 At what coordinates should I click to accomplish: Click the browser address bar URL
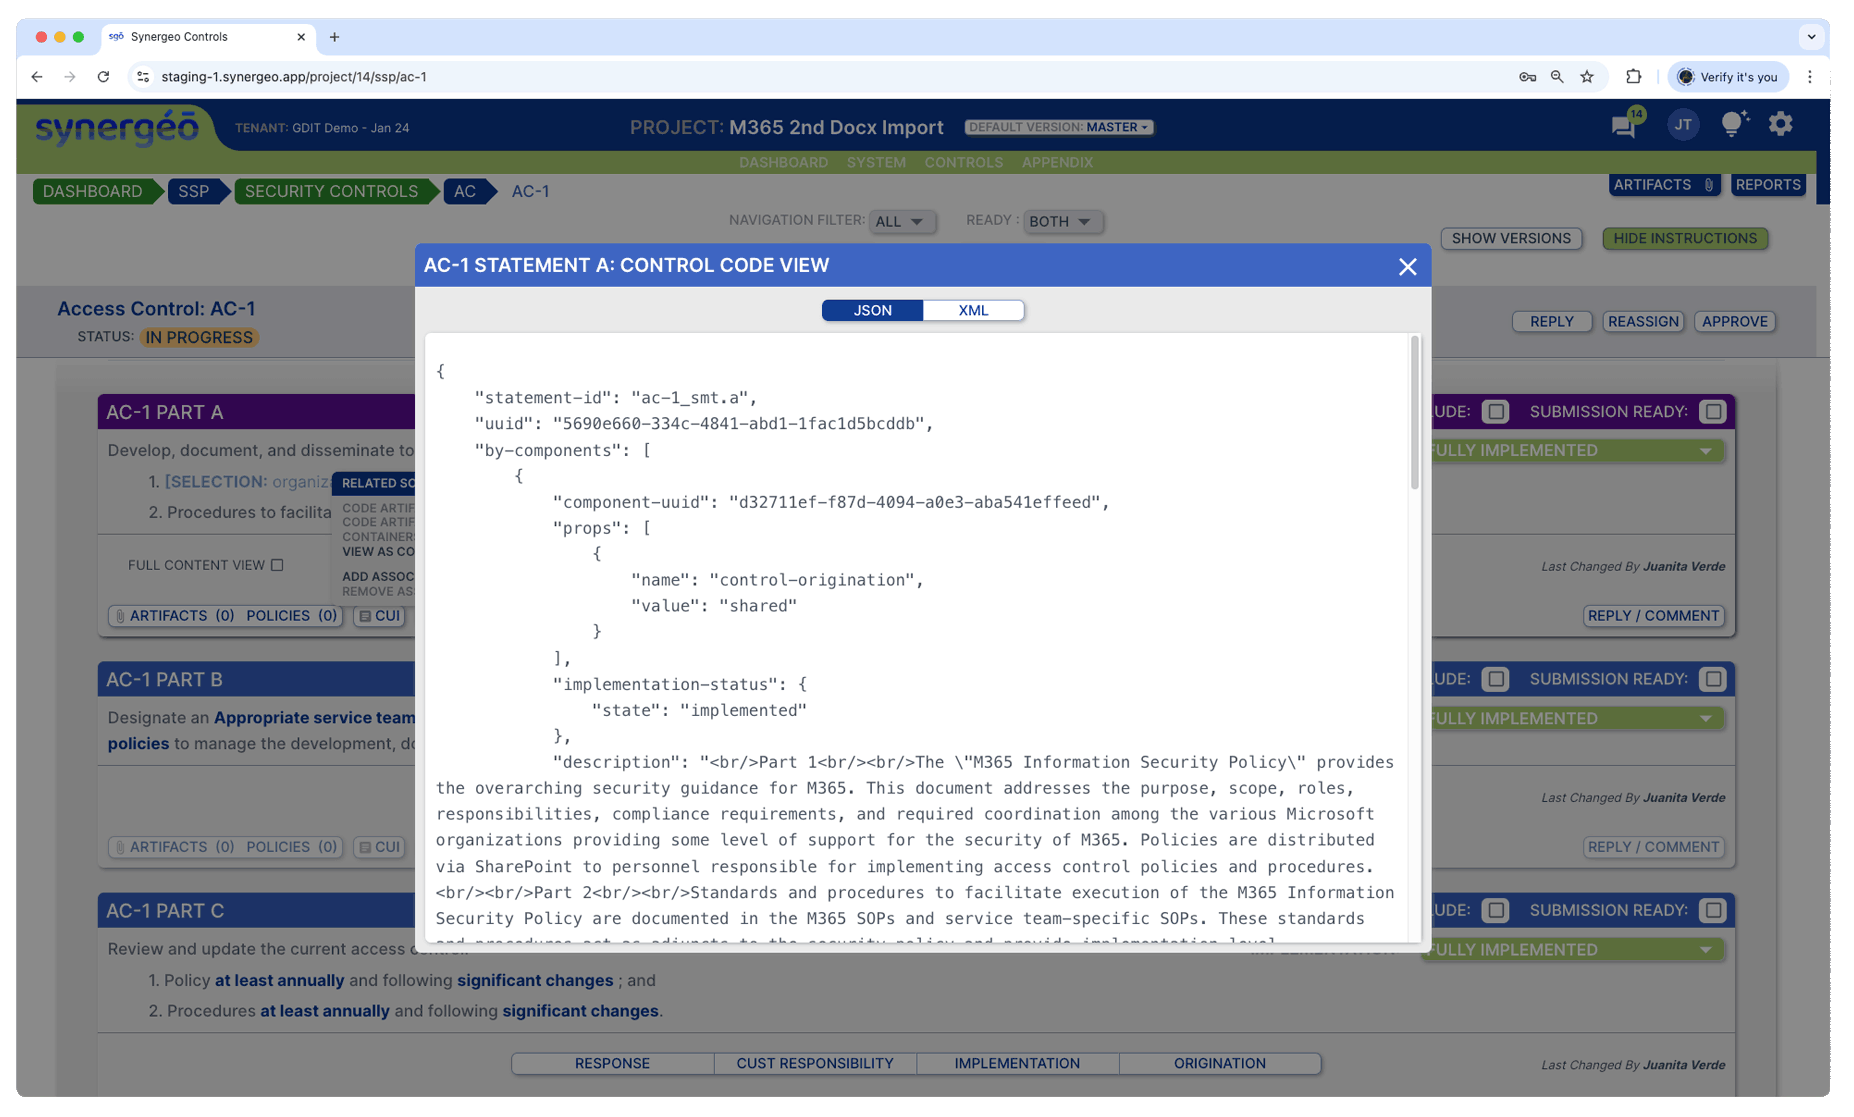pos(294,76)
